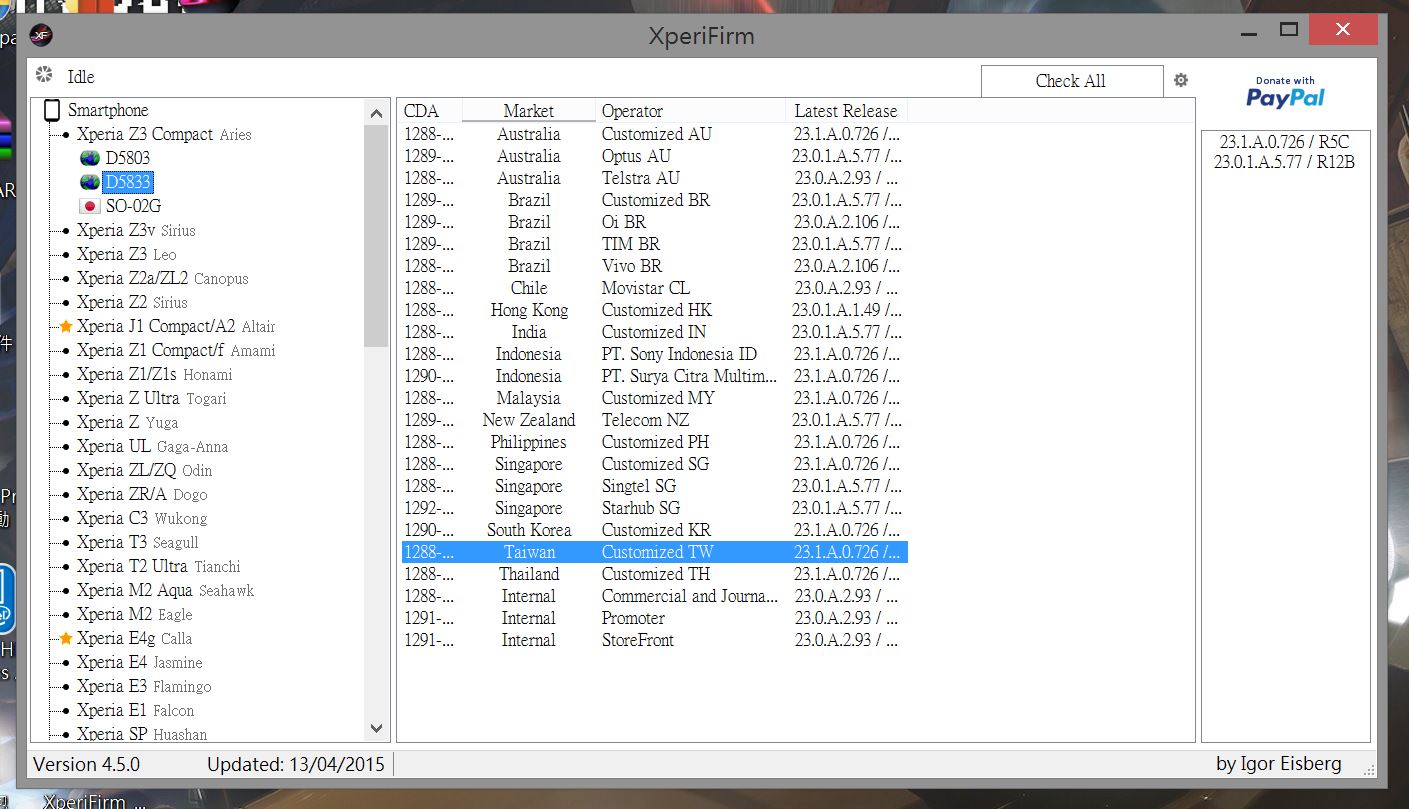Select the PT. Sony Indonesia ID row

[654, 354]
